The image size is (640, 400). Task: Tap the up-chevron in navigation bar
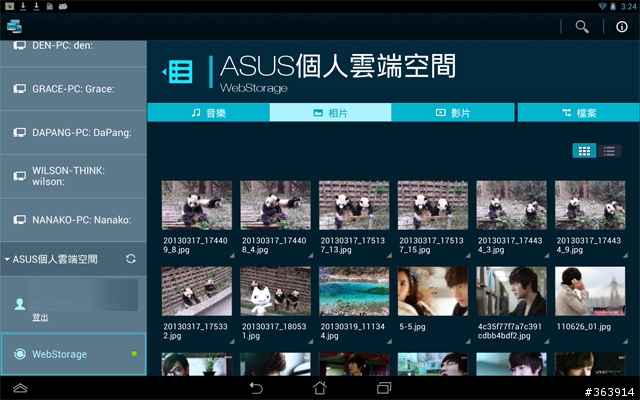(20, 388)
